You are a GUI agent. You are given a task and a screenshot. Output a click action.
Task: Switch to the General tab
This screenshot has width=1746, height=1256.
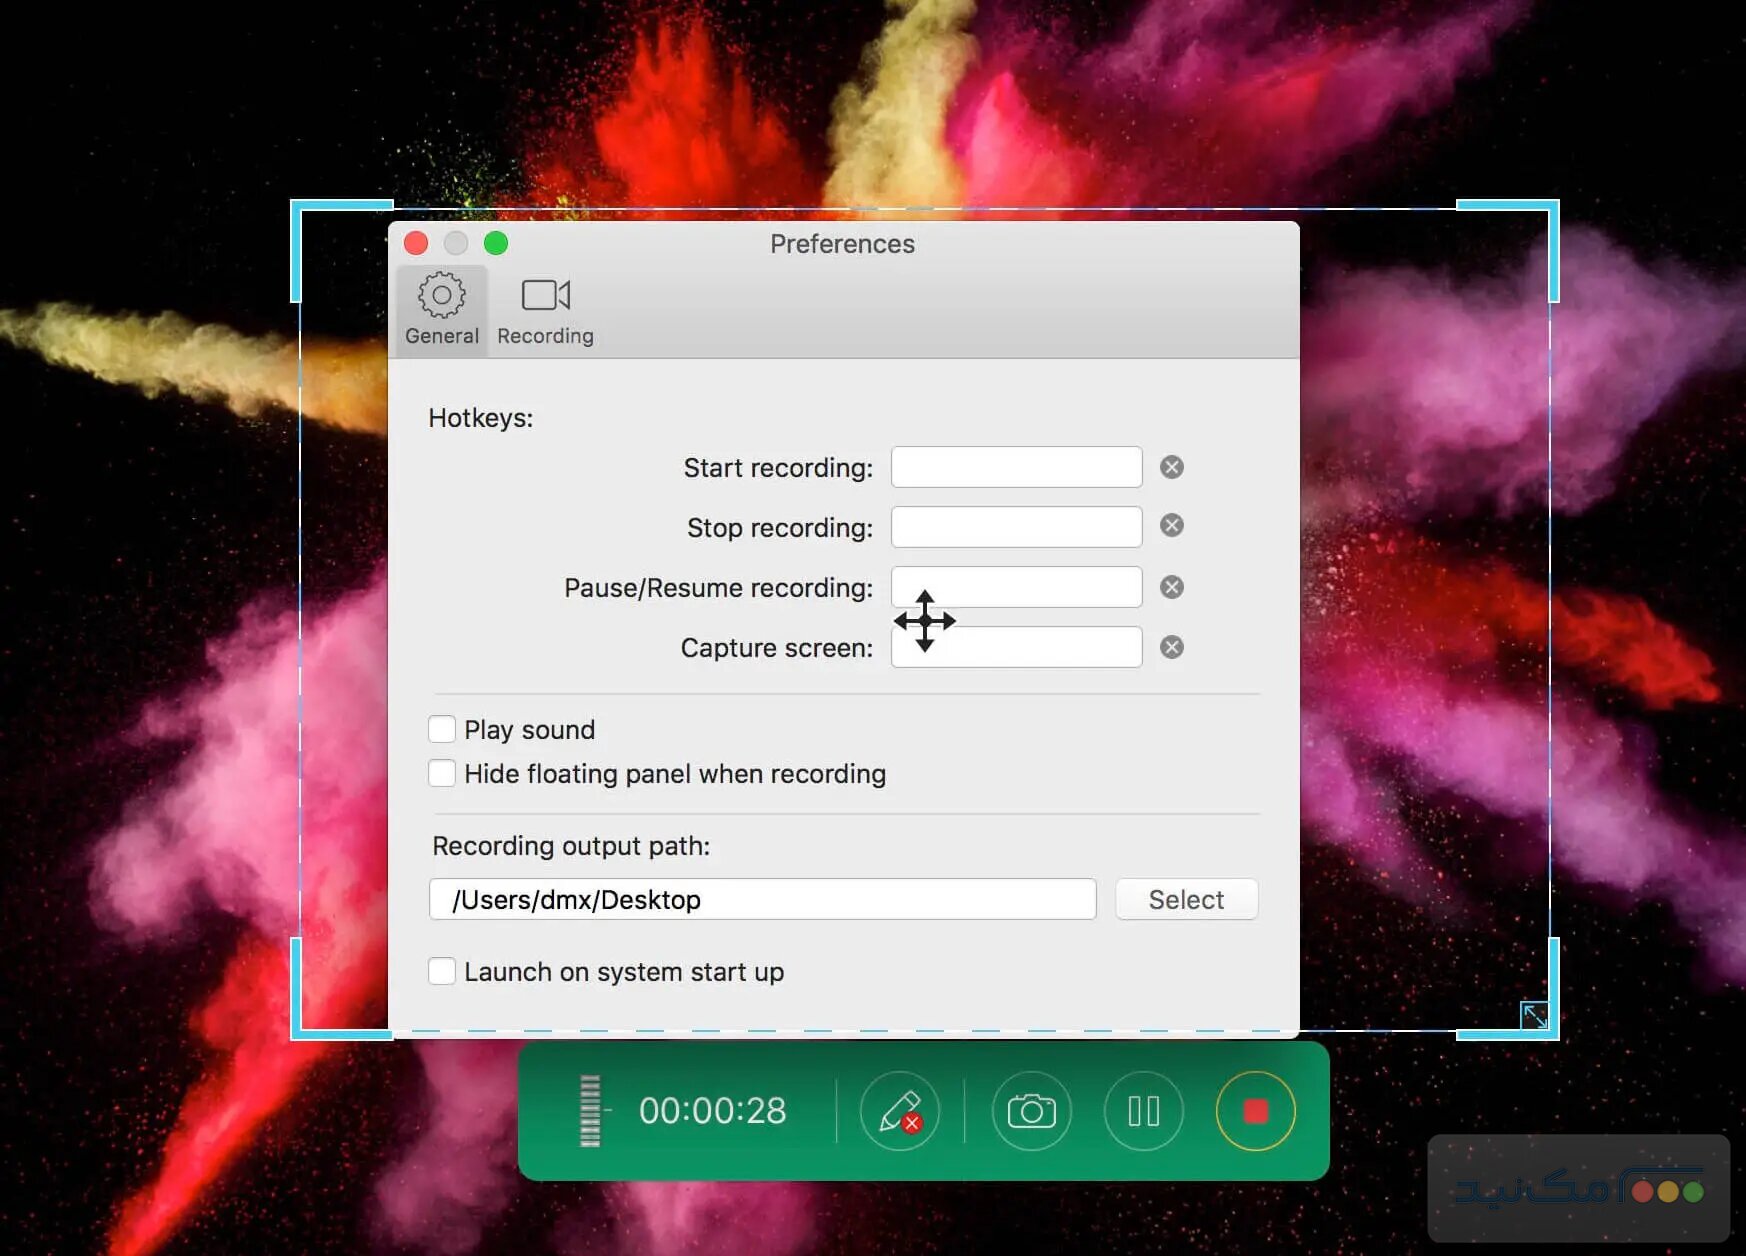(x=440, y=310)
